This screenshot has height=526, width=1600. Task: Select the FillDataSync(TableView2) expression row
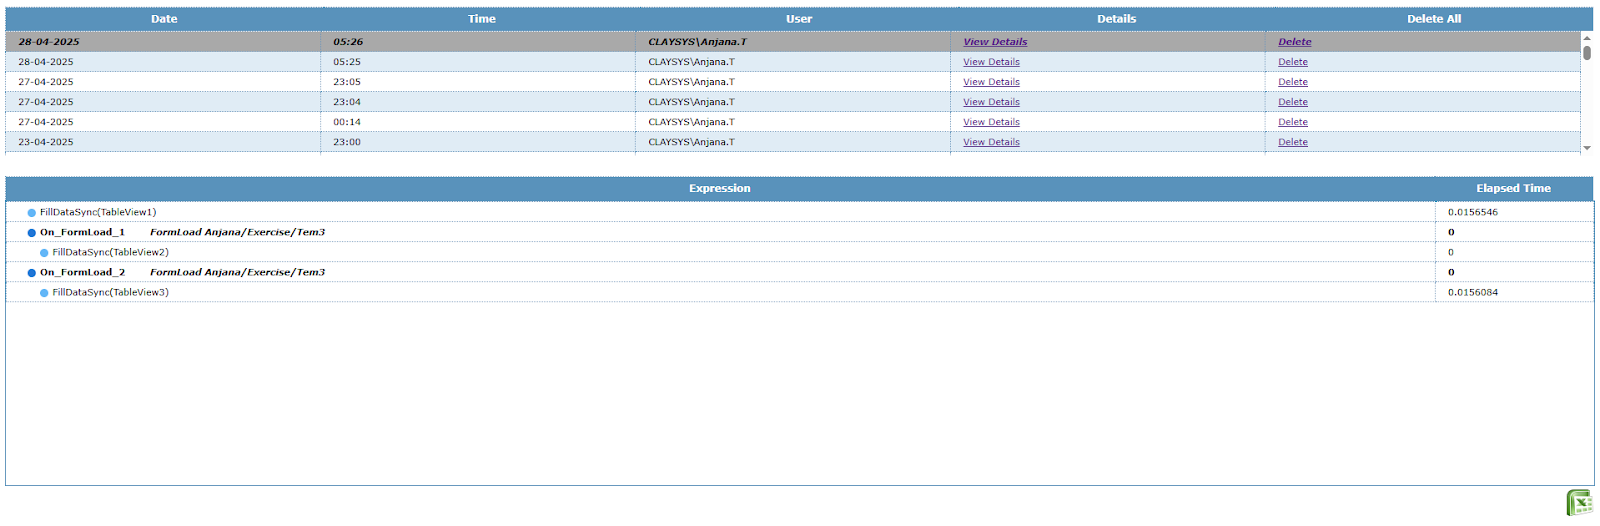[x=799, y=252]
